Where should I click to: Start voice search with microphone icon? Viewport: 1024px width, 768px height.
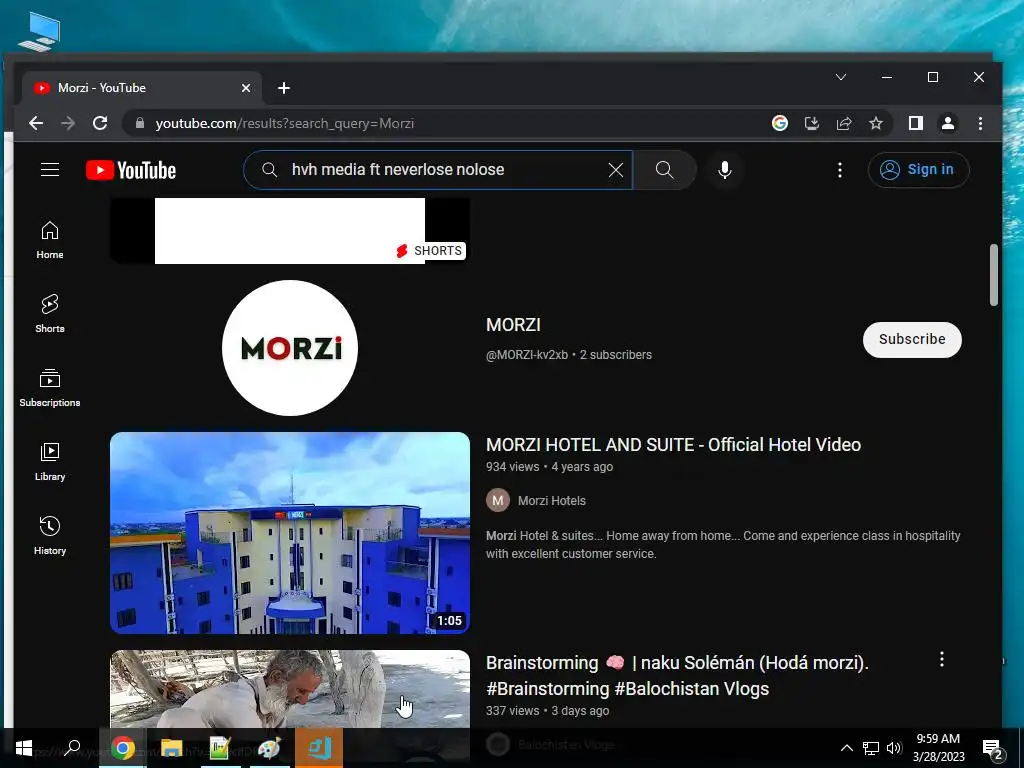pos(724,170)
